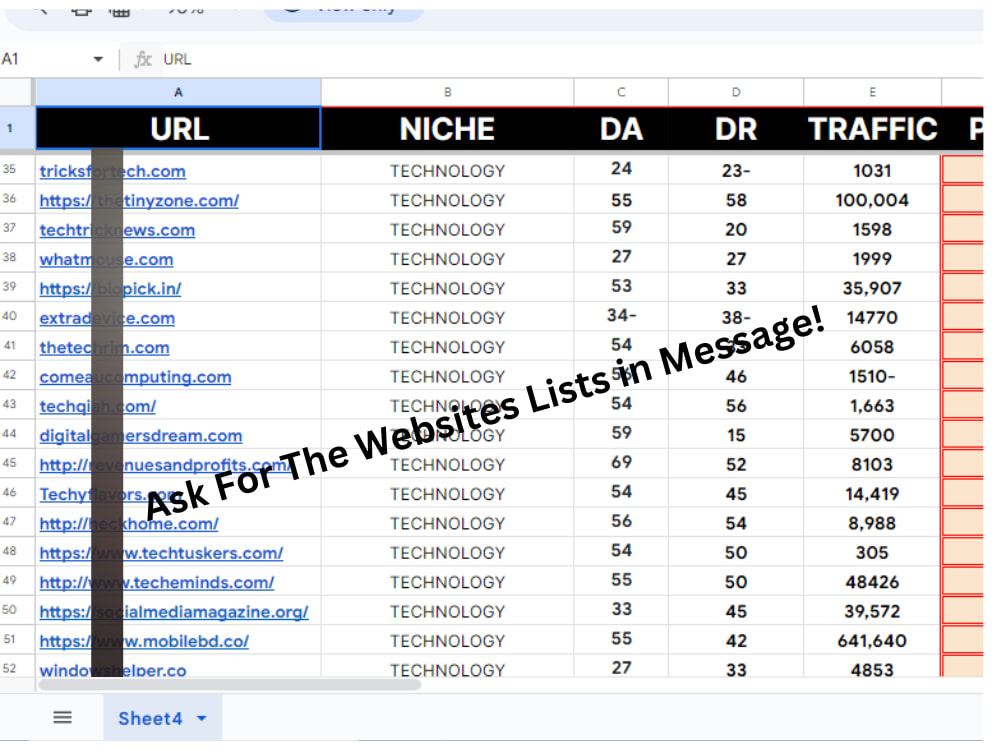Image resolution: width=1000 pixels, height=750 pixels.
Task: Select column A header
Action: pos(179,92)
